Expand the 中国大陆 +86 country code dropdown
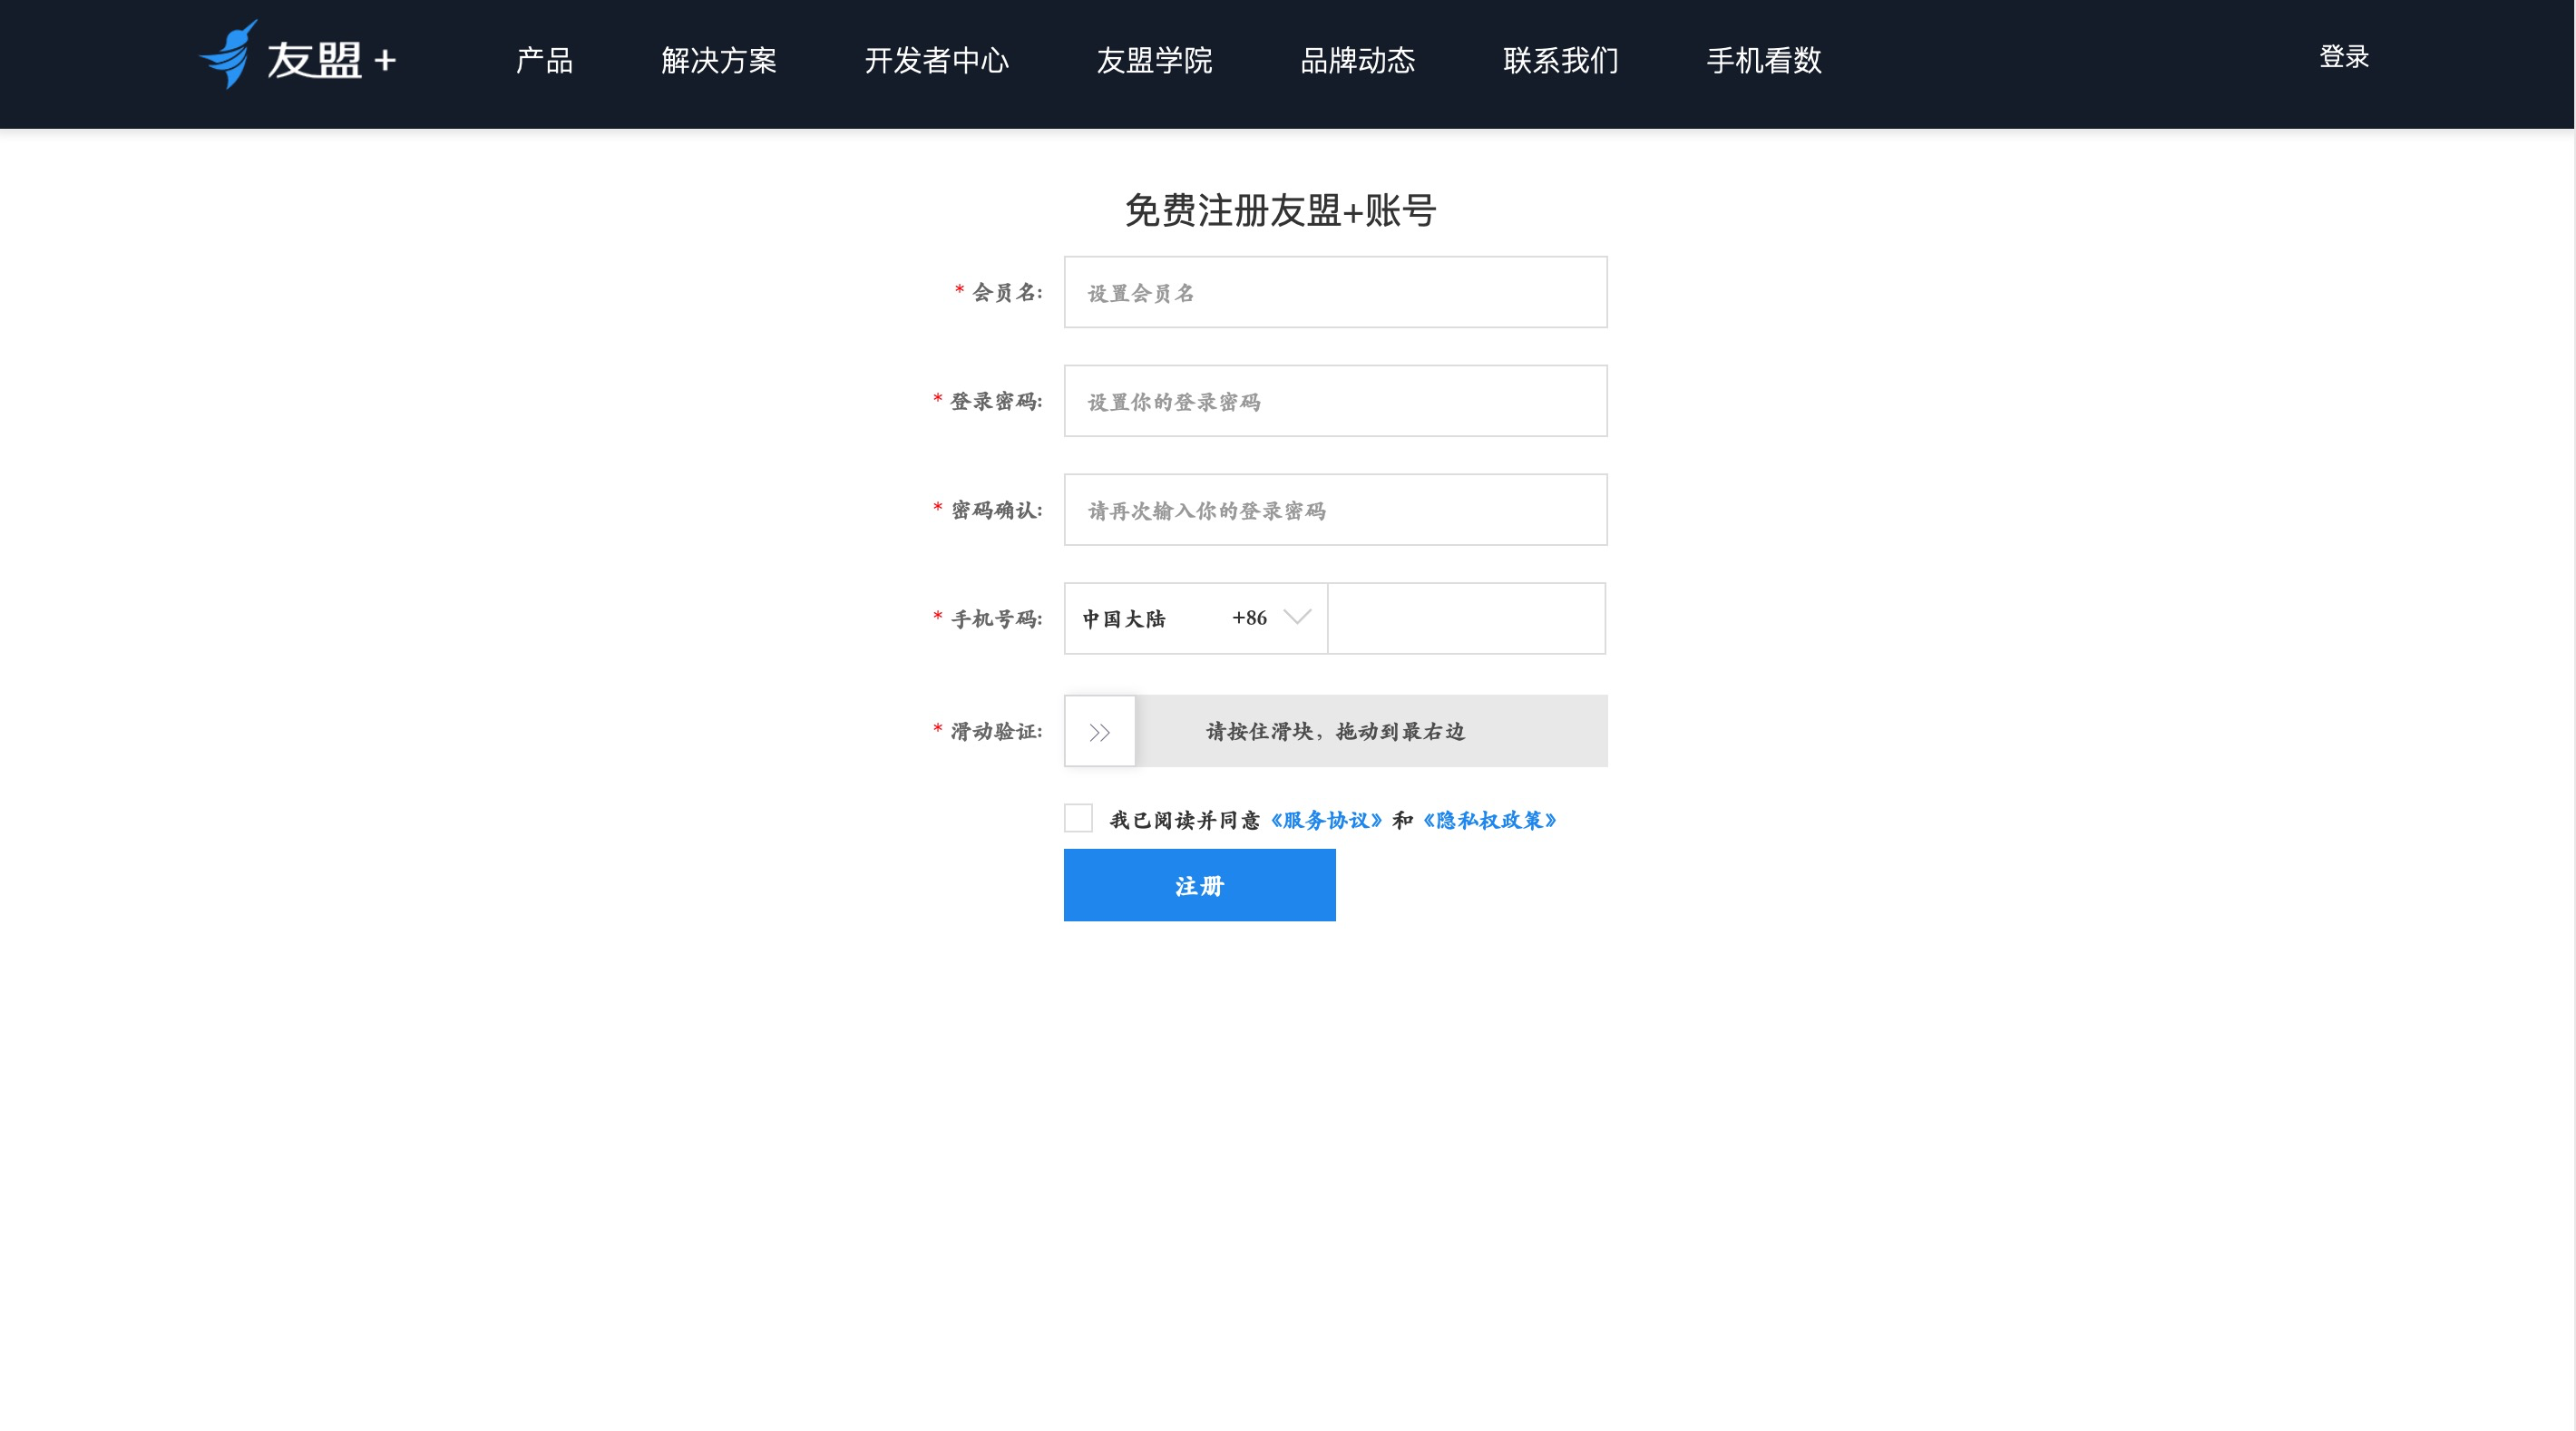Image resolution: width=2576 pixels, height=1431 pixels. [1196, 618]
